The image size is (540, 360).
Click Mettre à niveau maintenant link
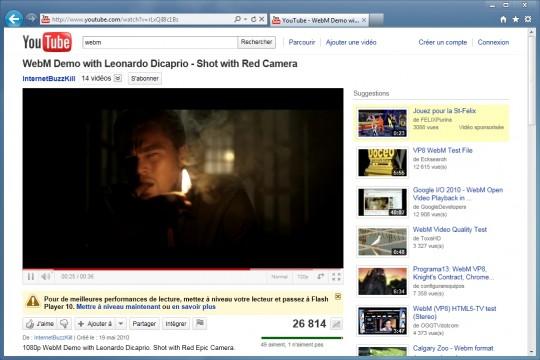click(x=118, y=307)
